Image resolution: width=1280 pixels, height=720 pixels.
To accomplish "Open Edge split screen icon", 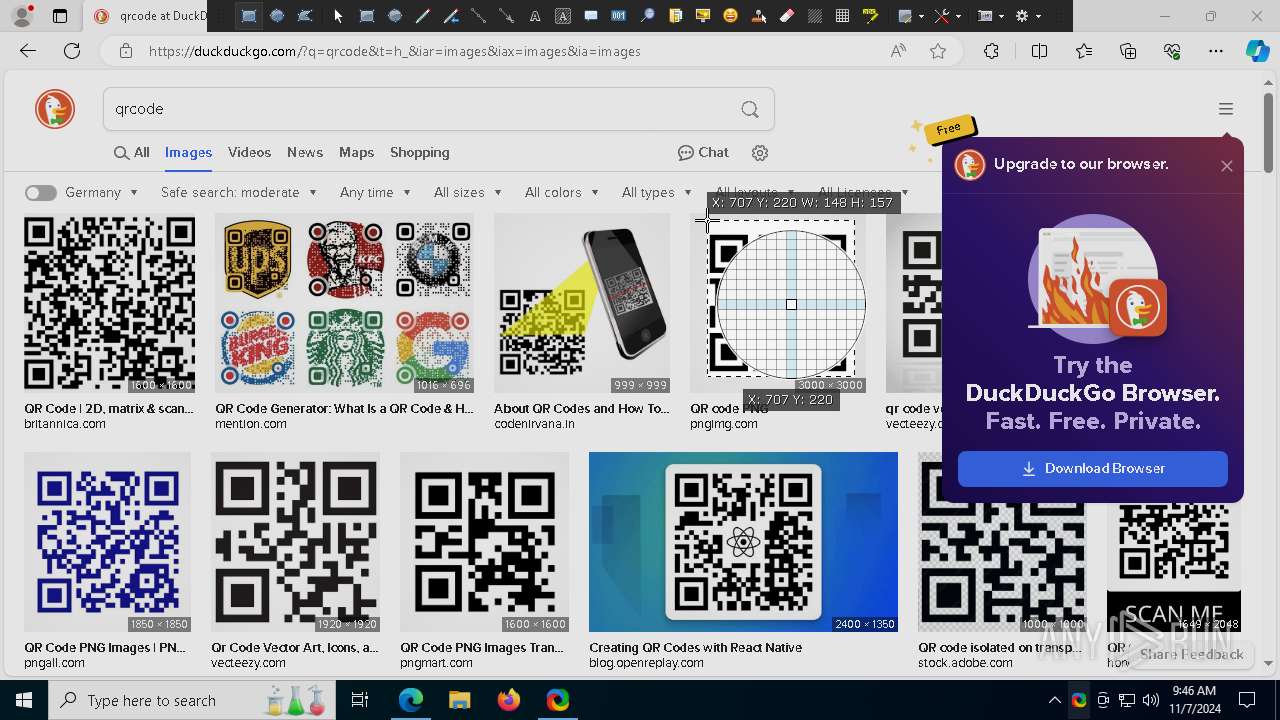I will pyautogui.click(x=1039, y=51).
